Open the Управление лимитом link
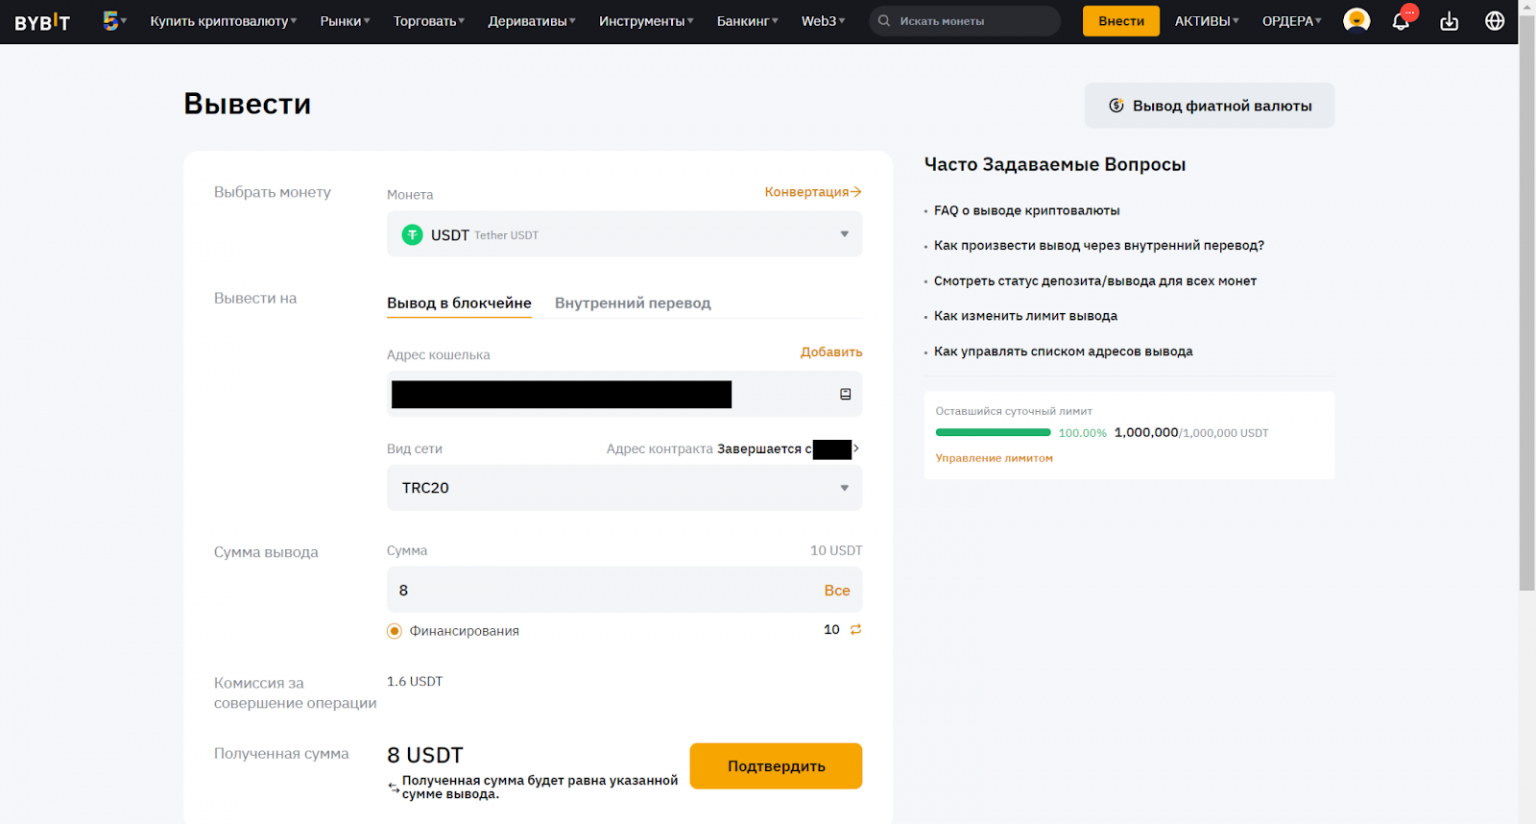The width and height of the screenshot is (1536, 824). pos(994,458)
